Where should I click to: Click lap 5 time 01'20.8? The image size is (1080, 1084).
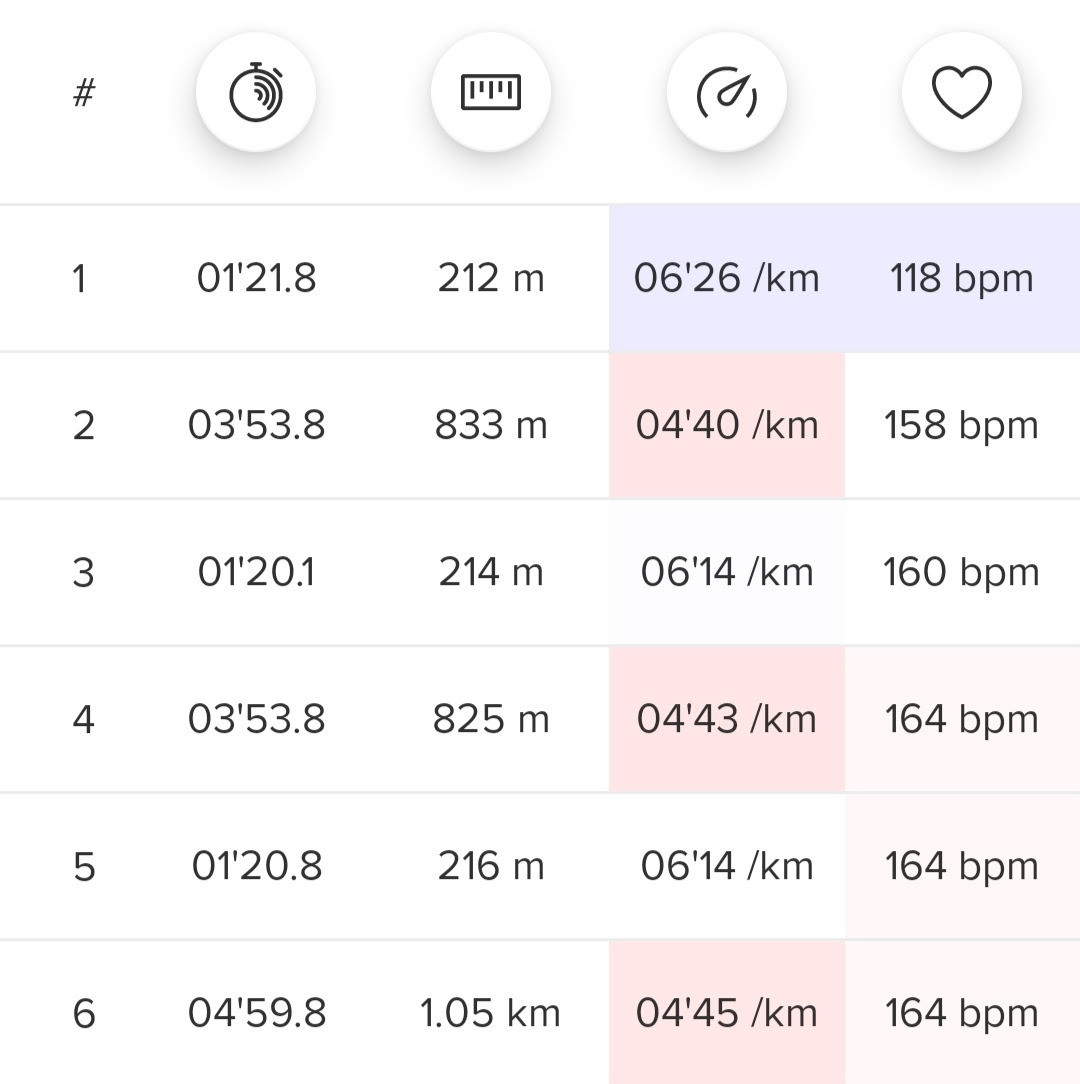256,866
